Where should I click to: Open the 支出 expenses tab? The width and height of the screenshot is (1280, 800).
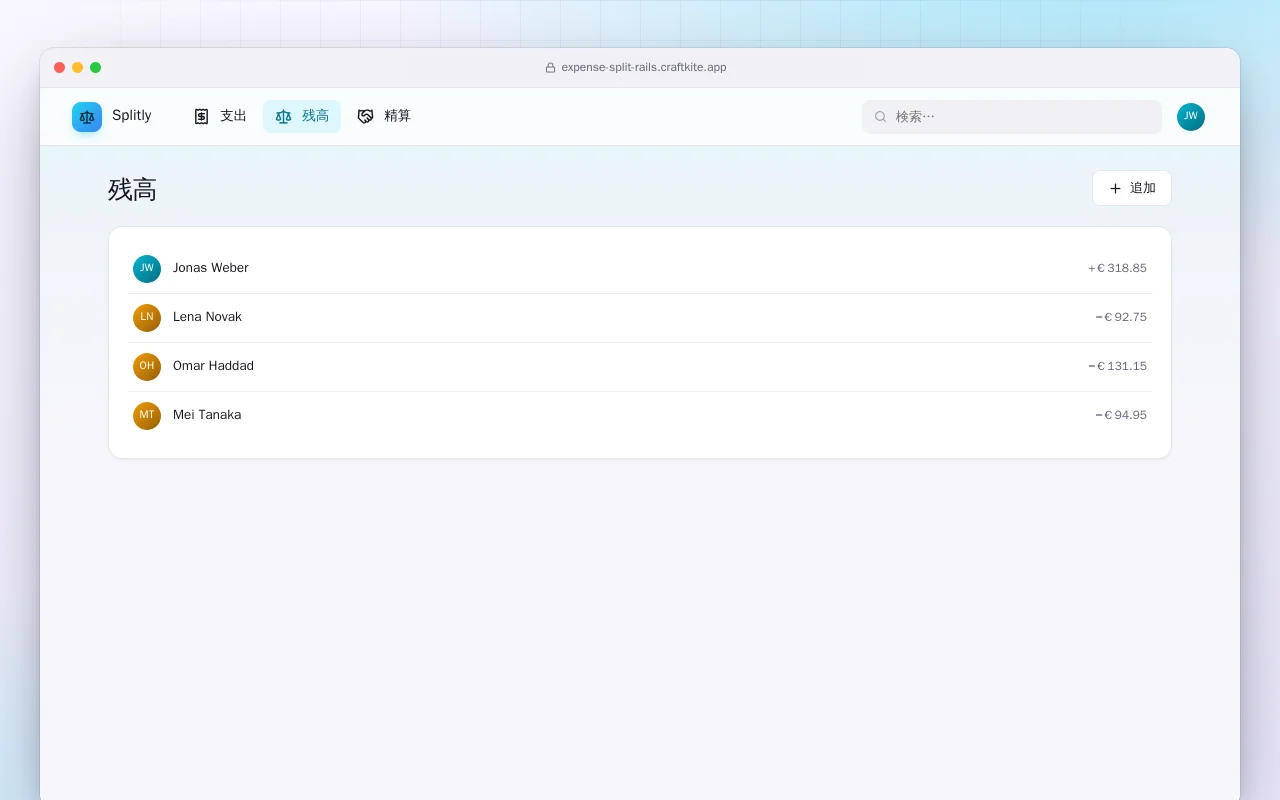[x=220, y=116]
